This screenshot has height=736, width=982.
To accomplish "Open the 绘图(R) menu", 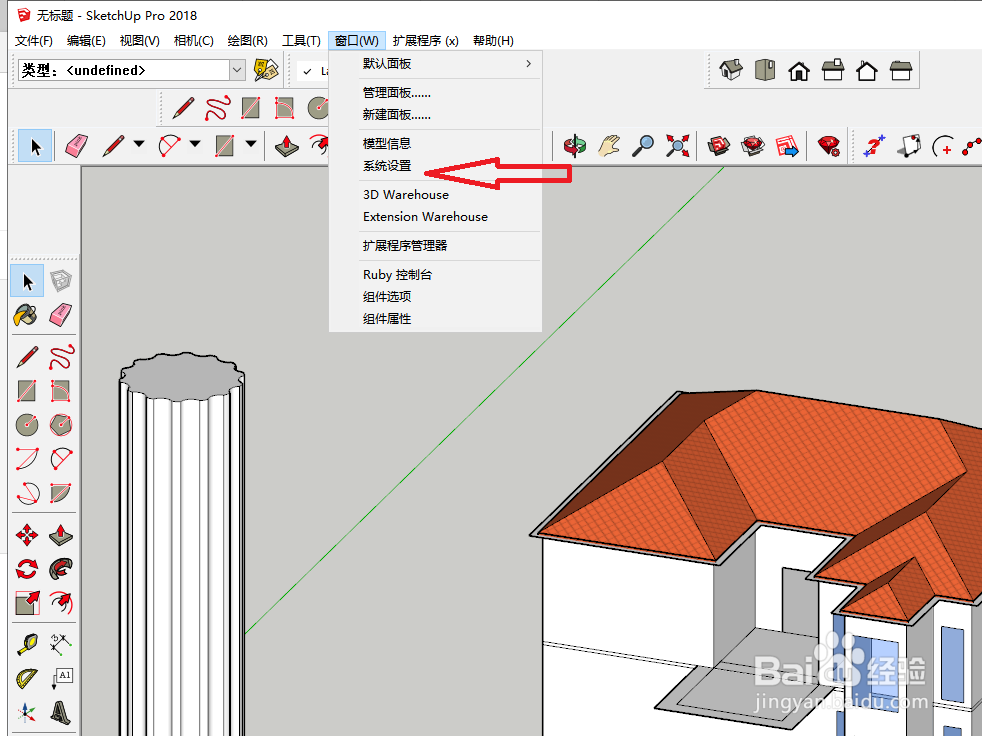I will [x=247, y=41].
